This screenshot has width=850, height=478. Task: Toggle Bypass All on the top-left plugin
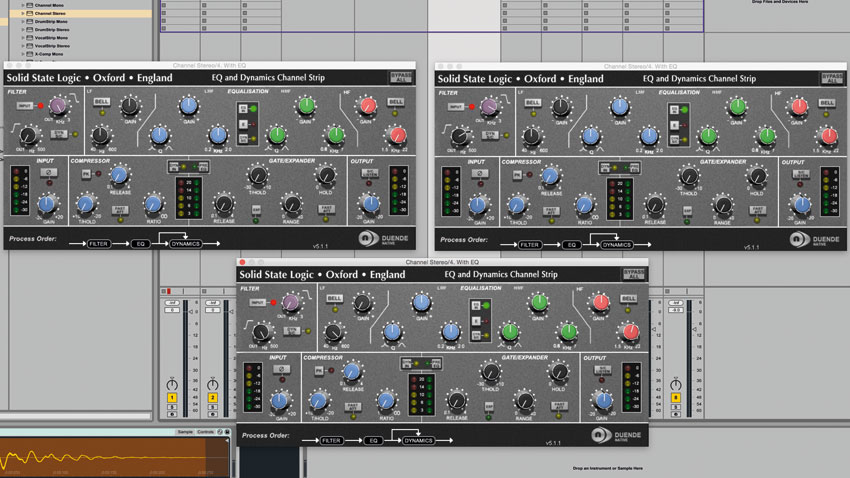[400, 78]
